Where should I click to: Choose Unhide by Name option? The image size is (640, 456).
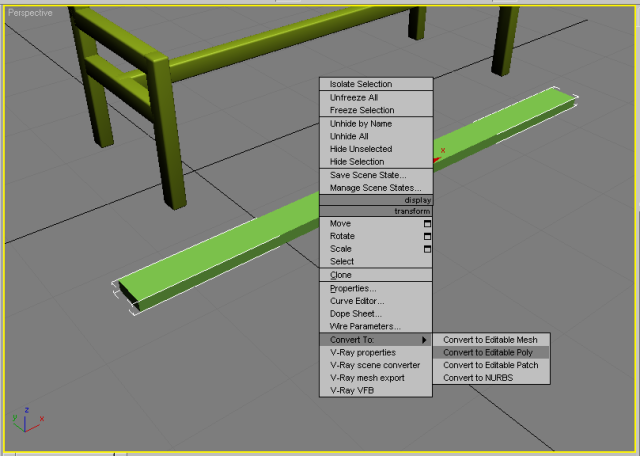(376, 124)
